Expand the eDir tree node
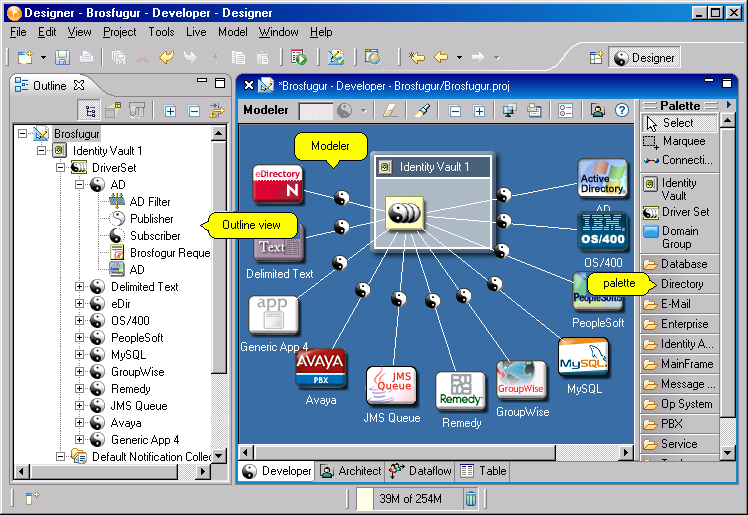 [x=80, y=304]
